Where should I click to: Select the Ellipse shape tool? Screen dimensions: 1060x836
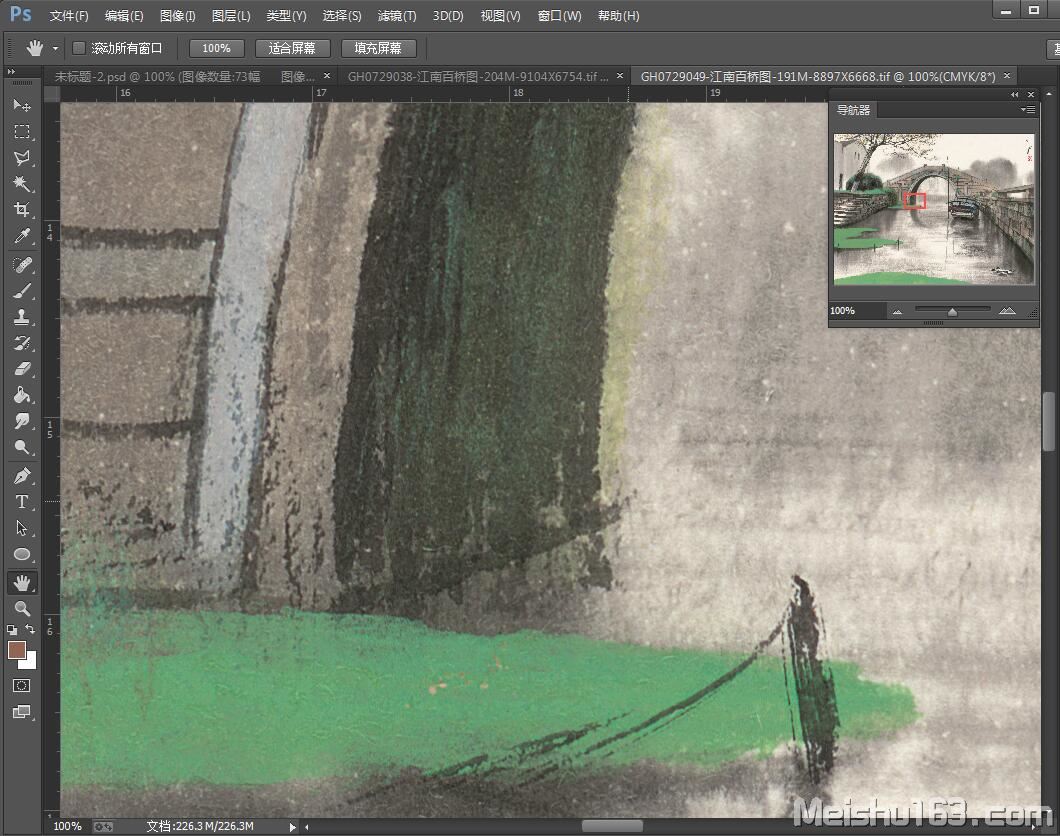22,554
